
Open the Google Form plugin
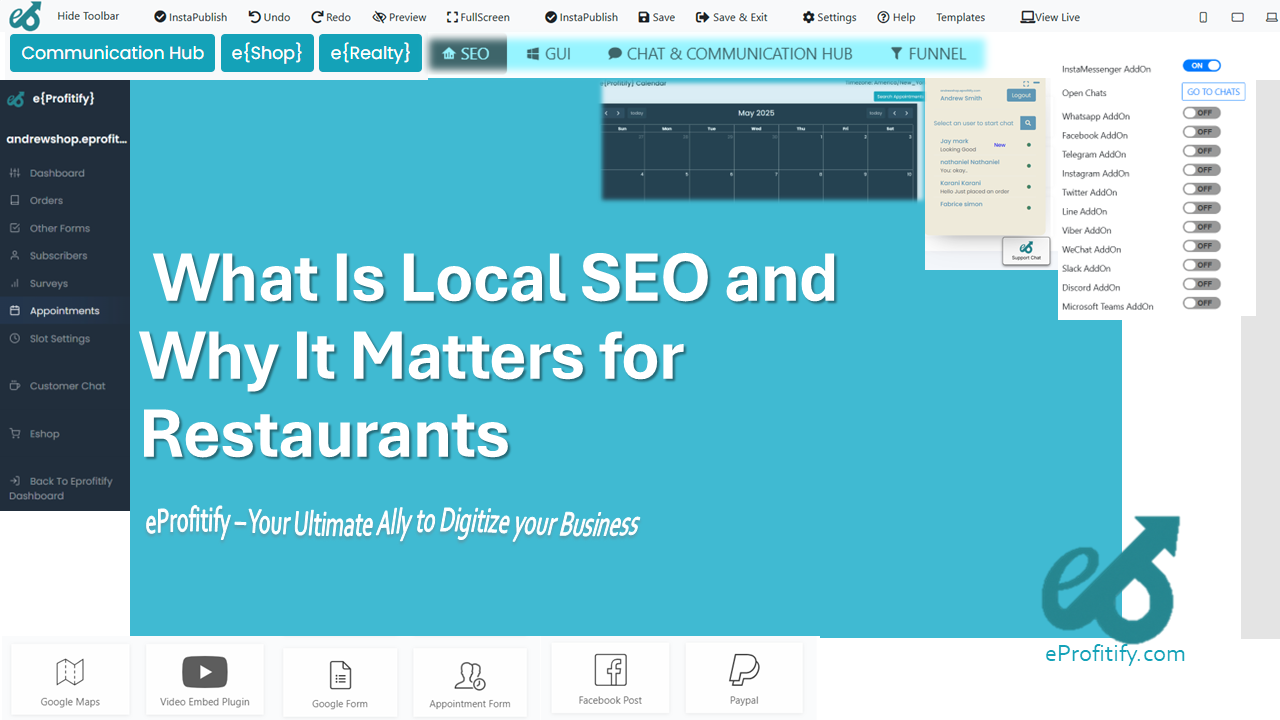[x=340, y=676]
